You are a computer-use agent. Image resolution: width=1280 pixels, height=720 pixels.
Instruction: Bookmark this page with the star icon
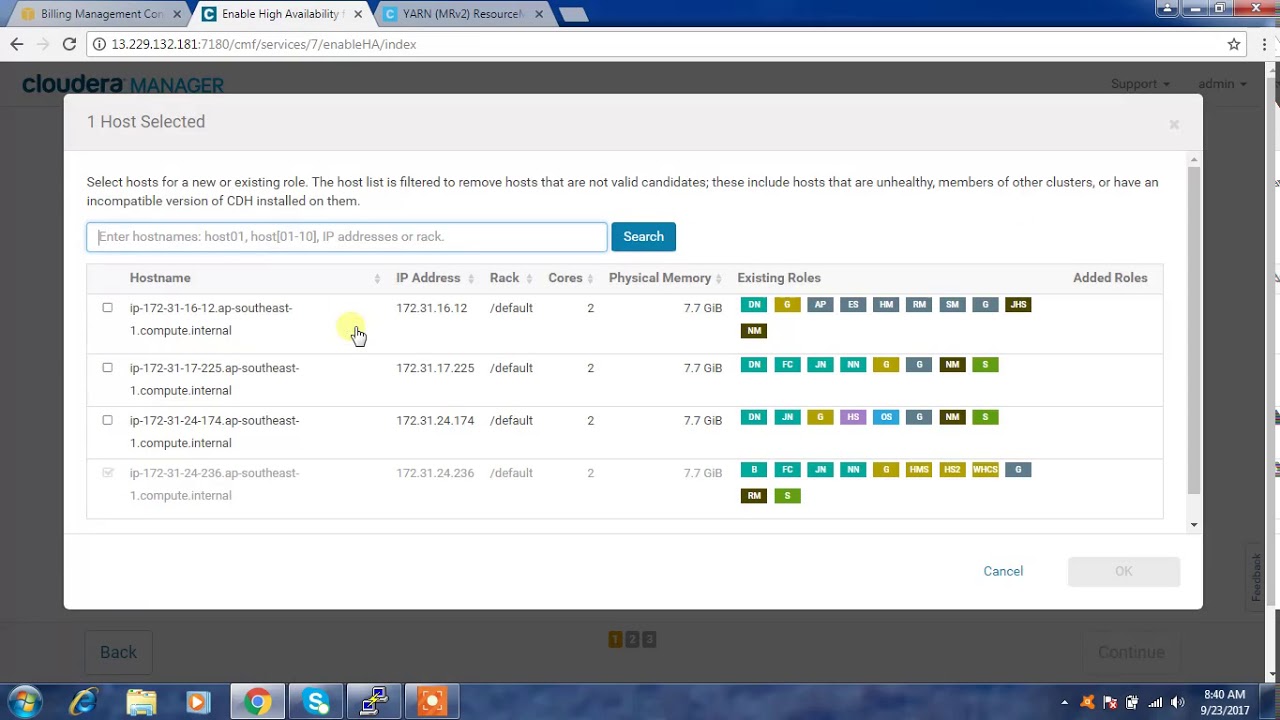pyautogui.click(x=1234, y=44)
